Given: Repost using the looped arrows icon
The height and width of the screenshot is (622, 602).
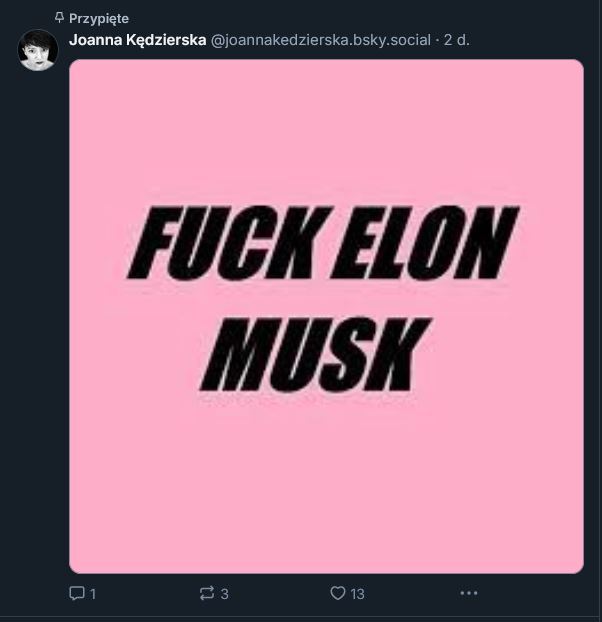Looking at the screenshot, I should coord(207,593).
